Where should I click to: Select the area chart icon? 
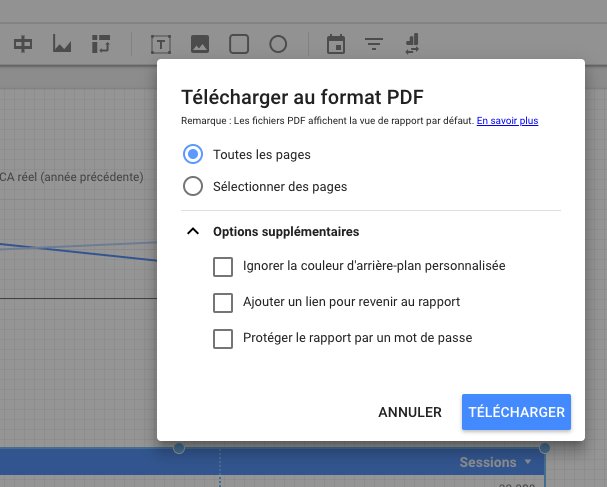[62, 44]
